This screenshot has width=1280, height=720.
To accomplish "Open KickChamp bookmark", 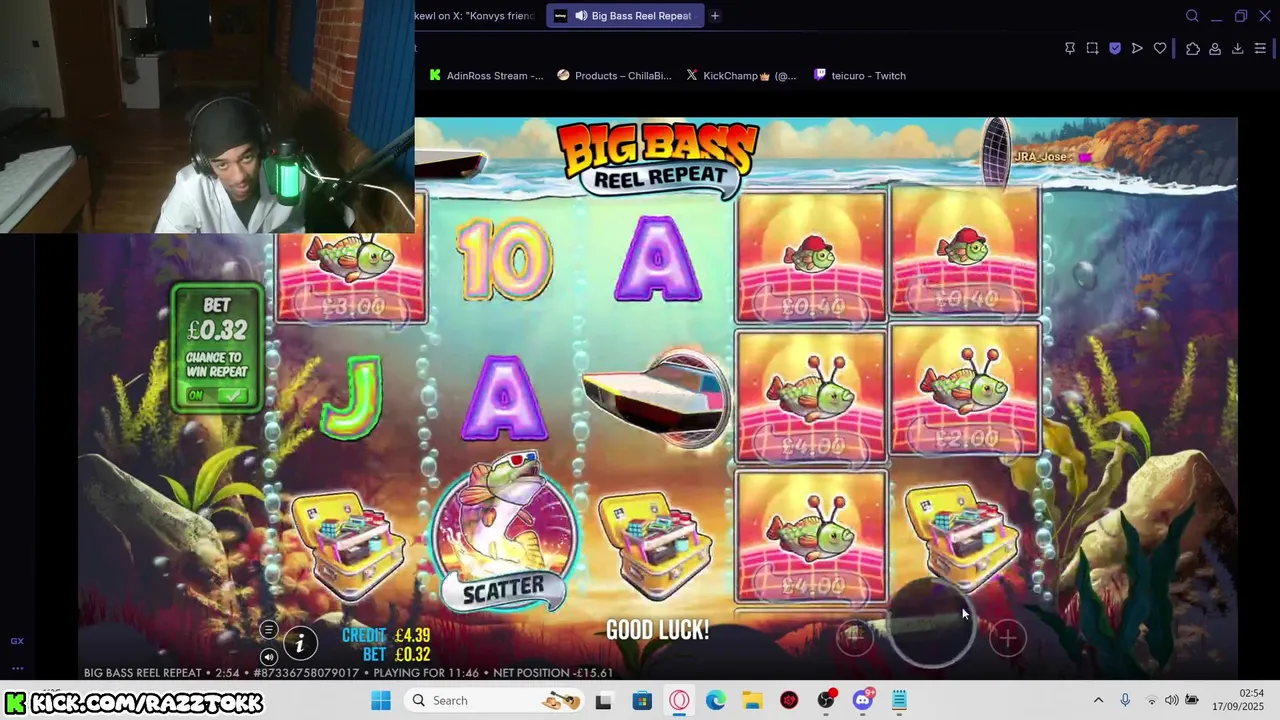I will pyautogui.click(x=740, y=75).
